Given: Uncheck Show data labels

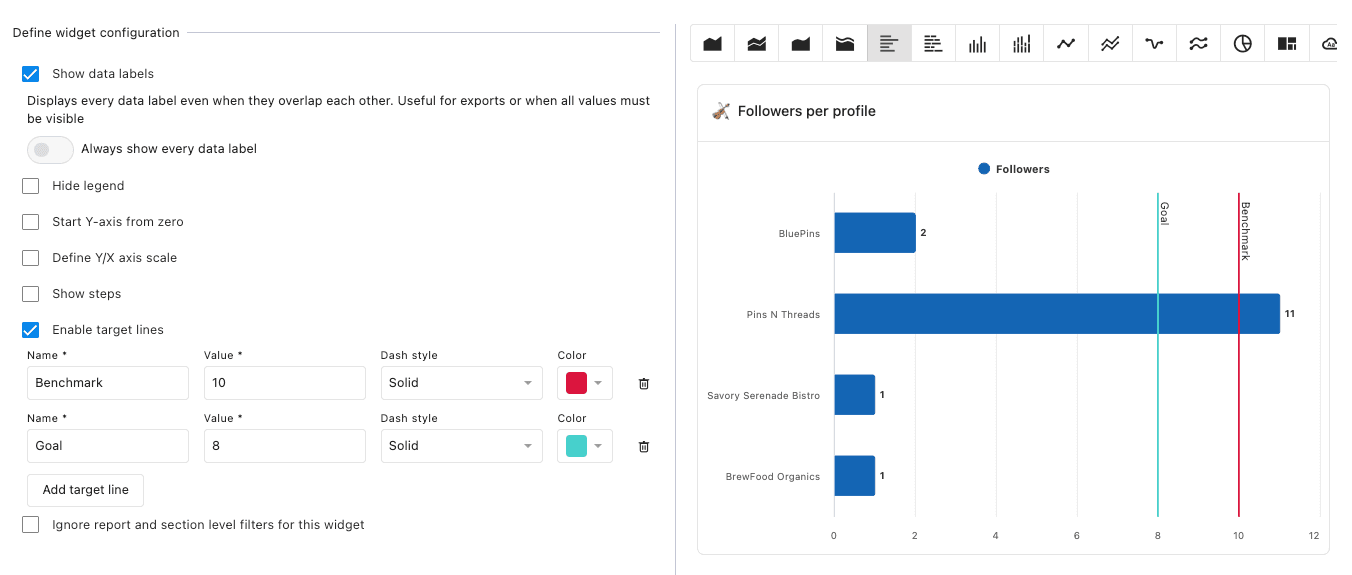Looking at the screenshot, I should click(31, 74).
